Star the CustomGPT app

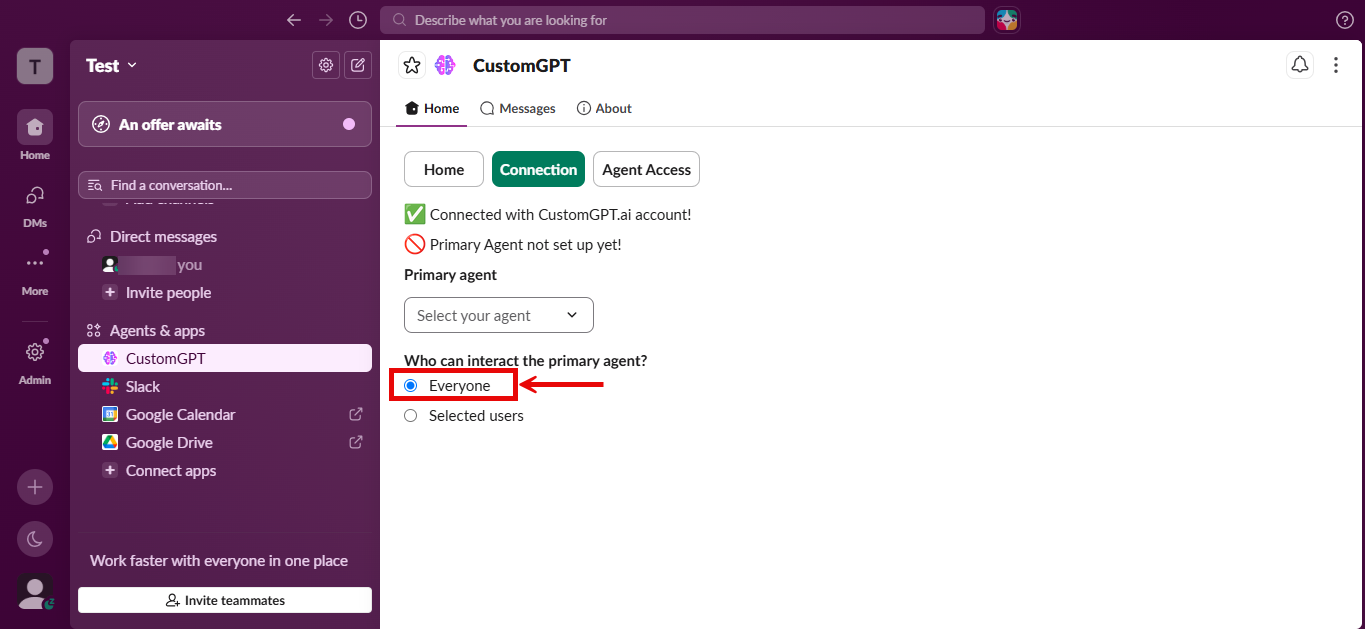coord(412,65)
